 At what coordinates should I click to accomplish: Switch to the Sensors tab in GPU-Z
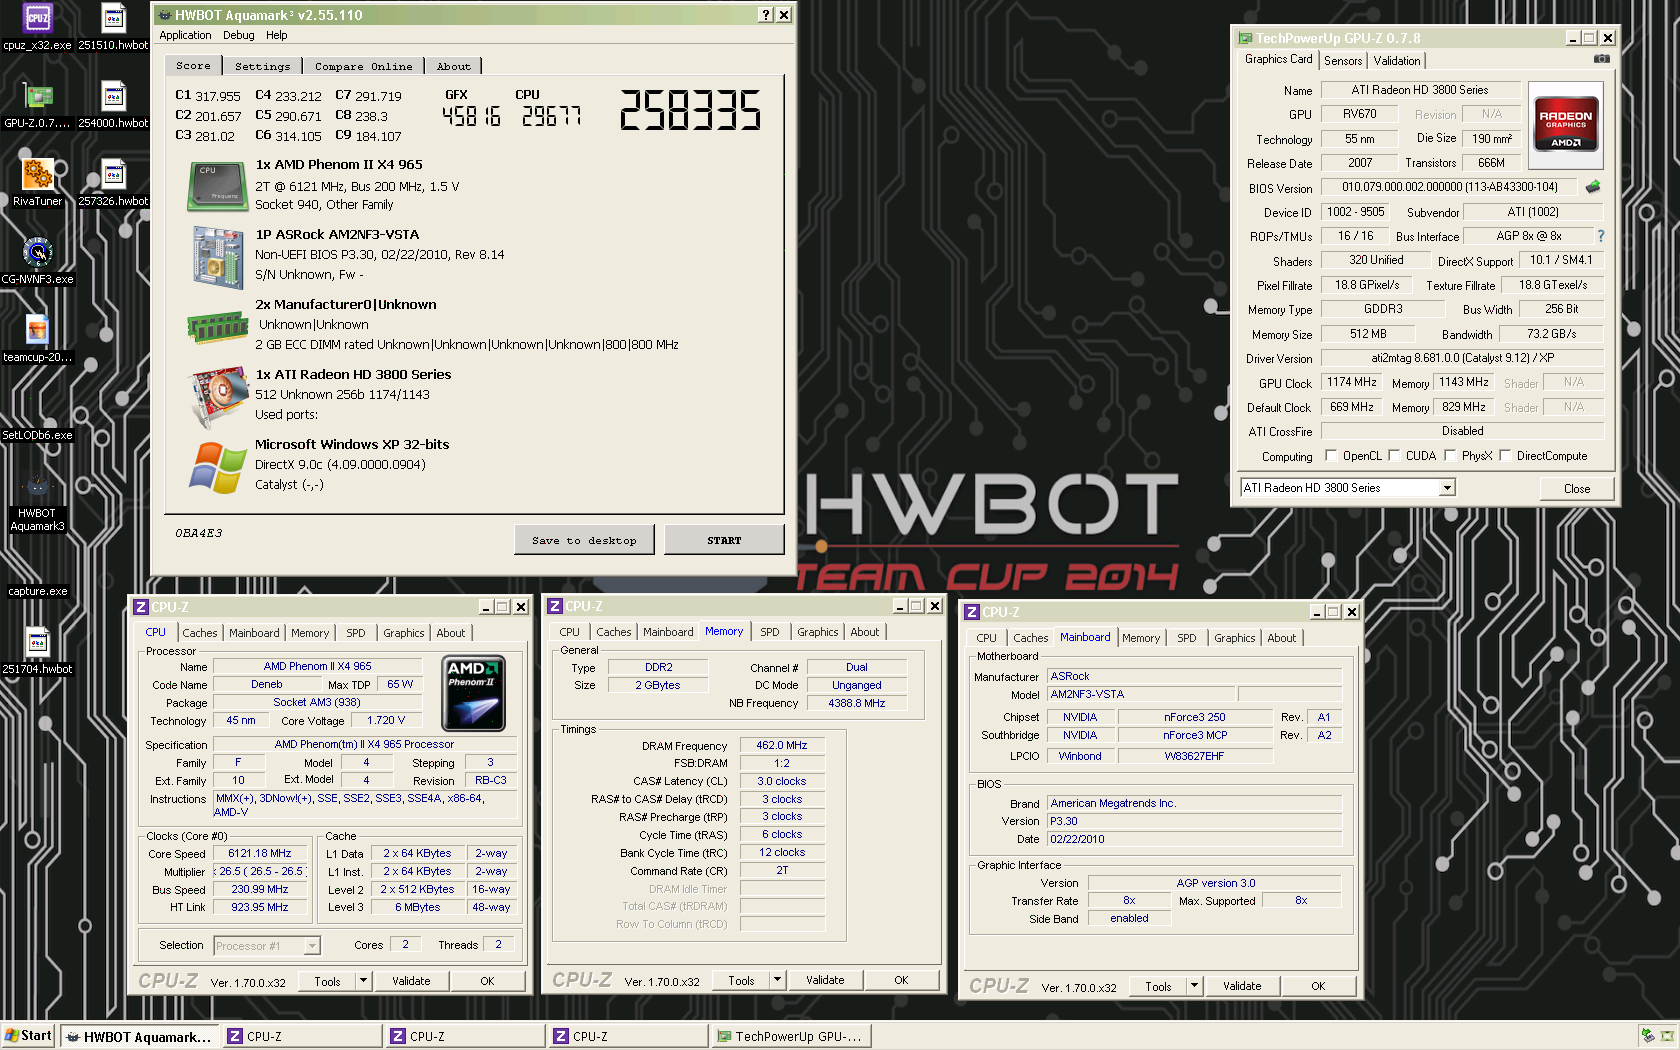[x=1343, y=61]
